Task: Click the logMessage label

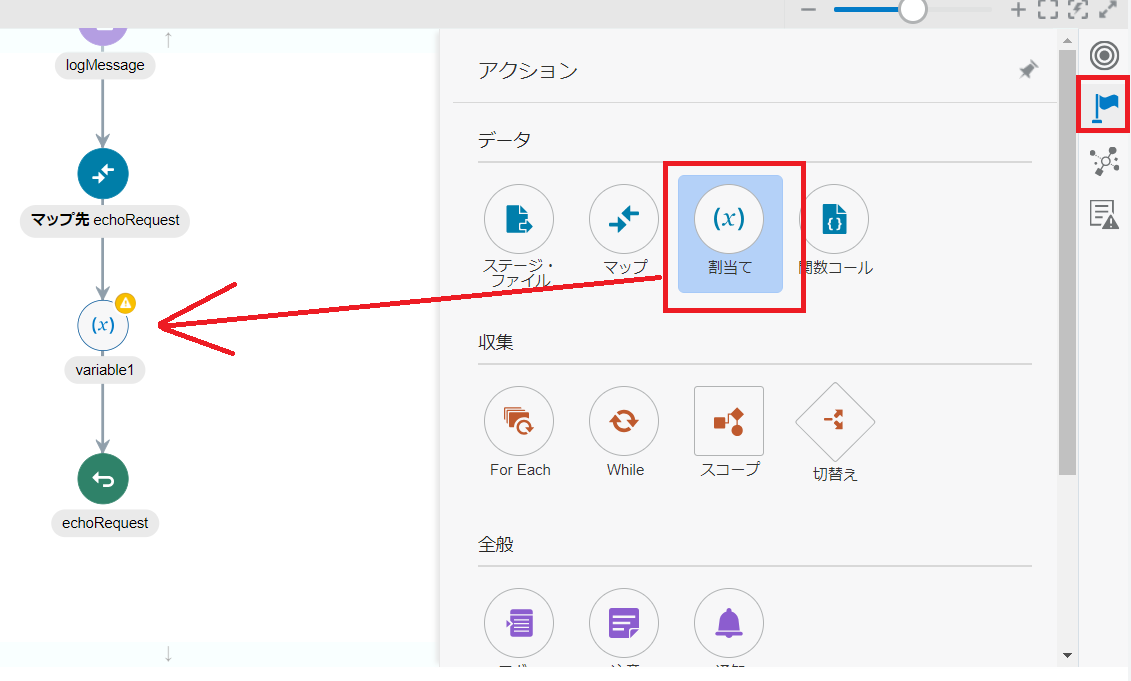Action: [105, 65]
